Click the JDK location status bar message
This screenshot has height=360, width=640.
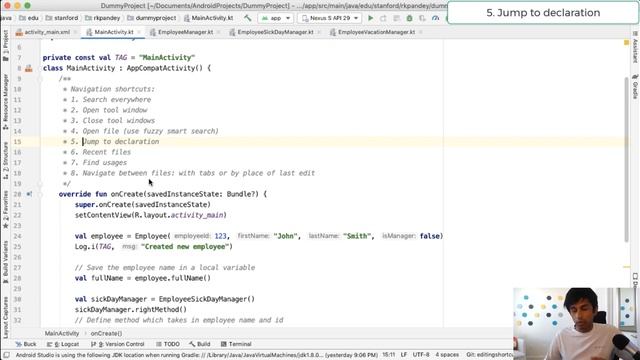196,355
